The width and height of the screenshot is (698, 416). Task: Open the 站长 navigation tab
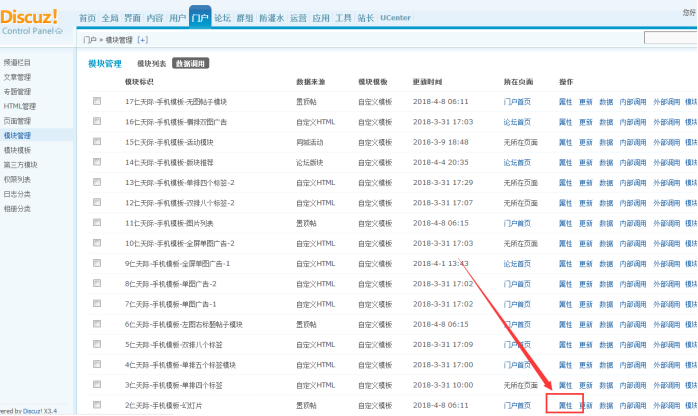(365, 18)
